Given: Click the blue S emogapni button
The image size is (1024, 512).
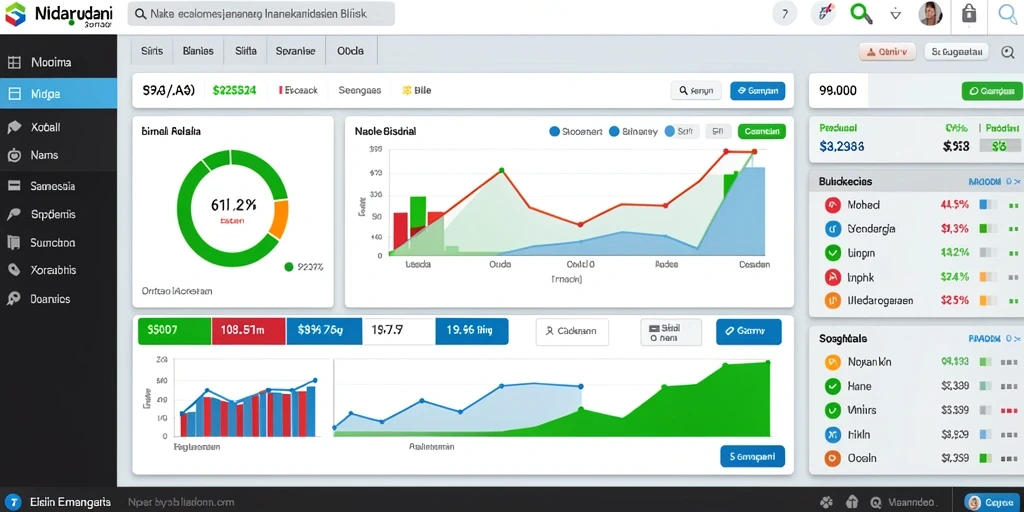Looking at the screenshot, I should [x=752, y=456].
